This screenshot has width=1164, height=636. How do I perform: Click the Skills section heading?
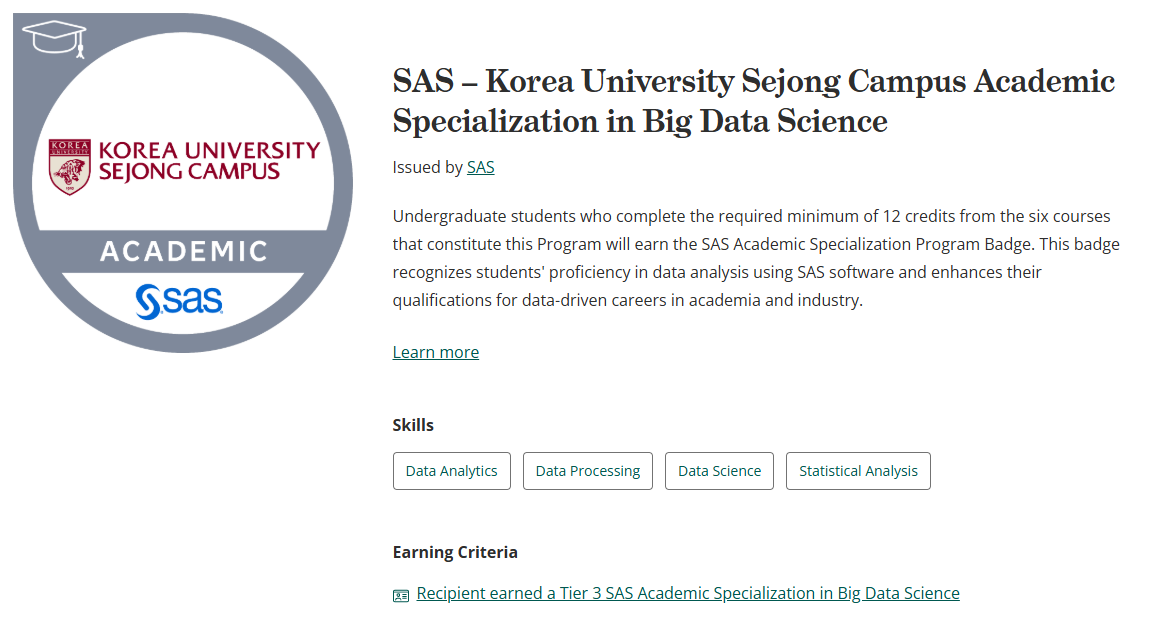(413, 425)
